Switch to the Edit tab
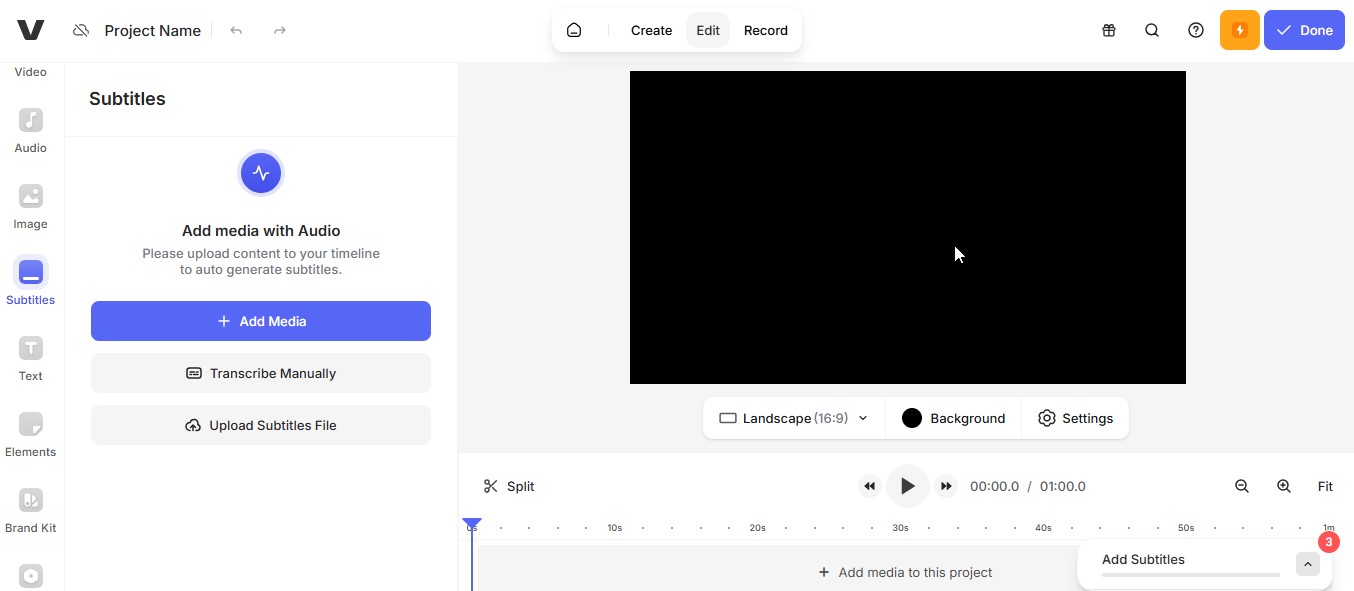The height and width of the screenshot is (591, 1354). pos(708,31)
